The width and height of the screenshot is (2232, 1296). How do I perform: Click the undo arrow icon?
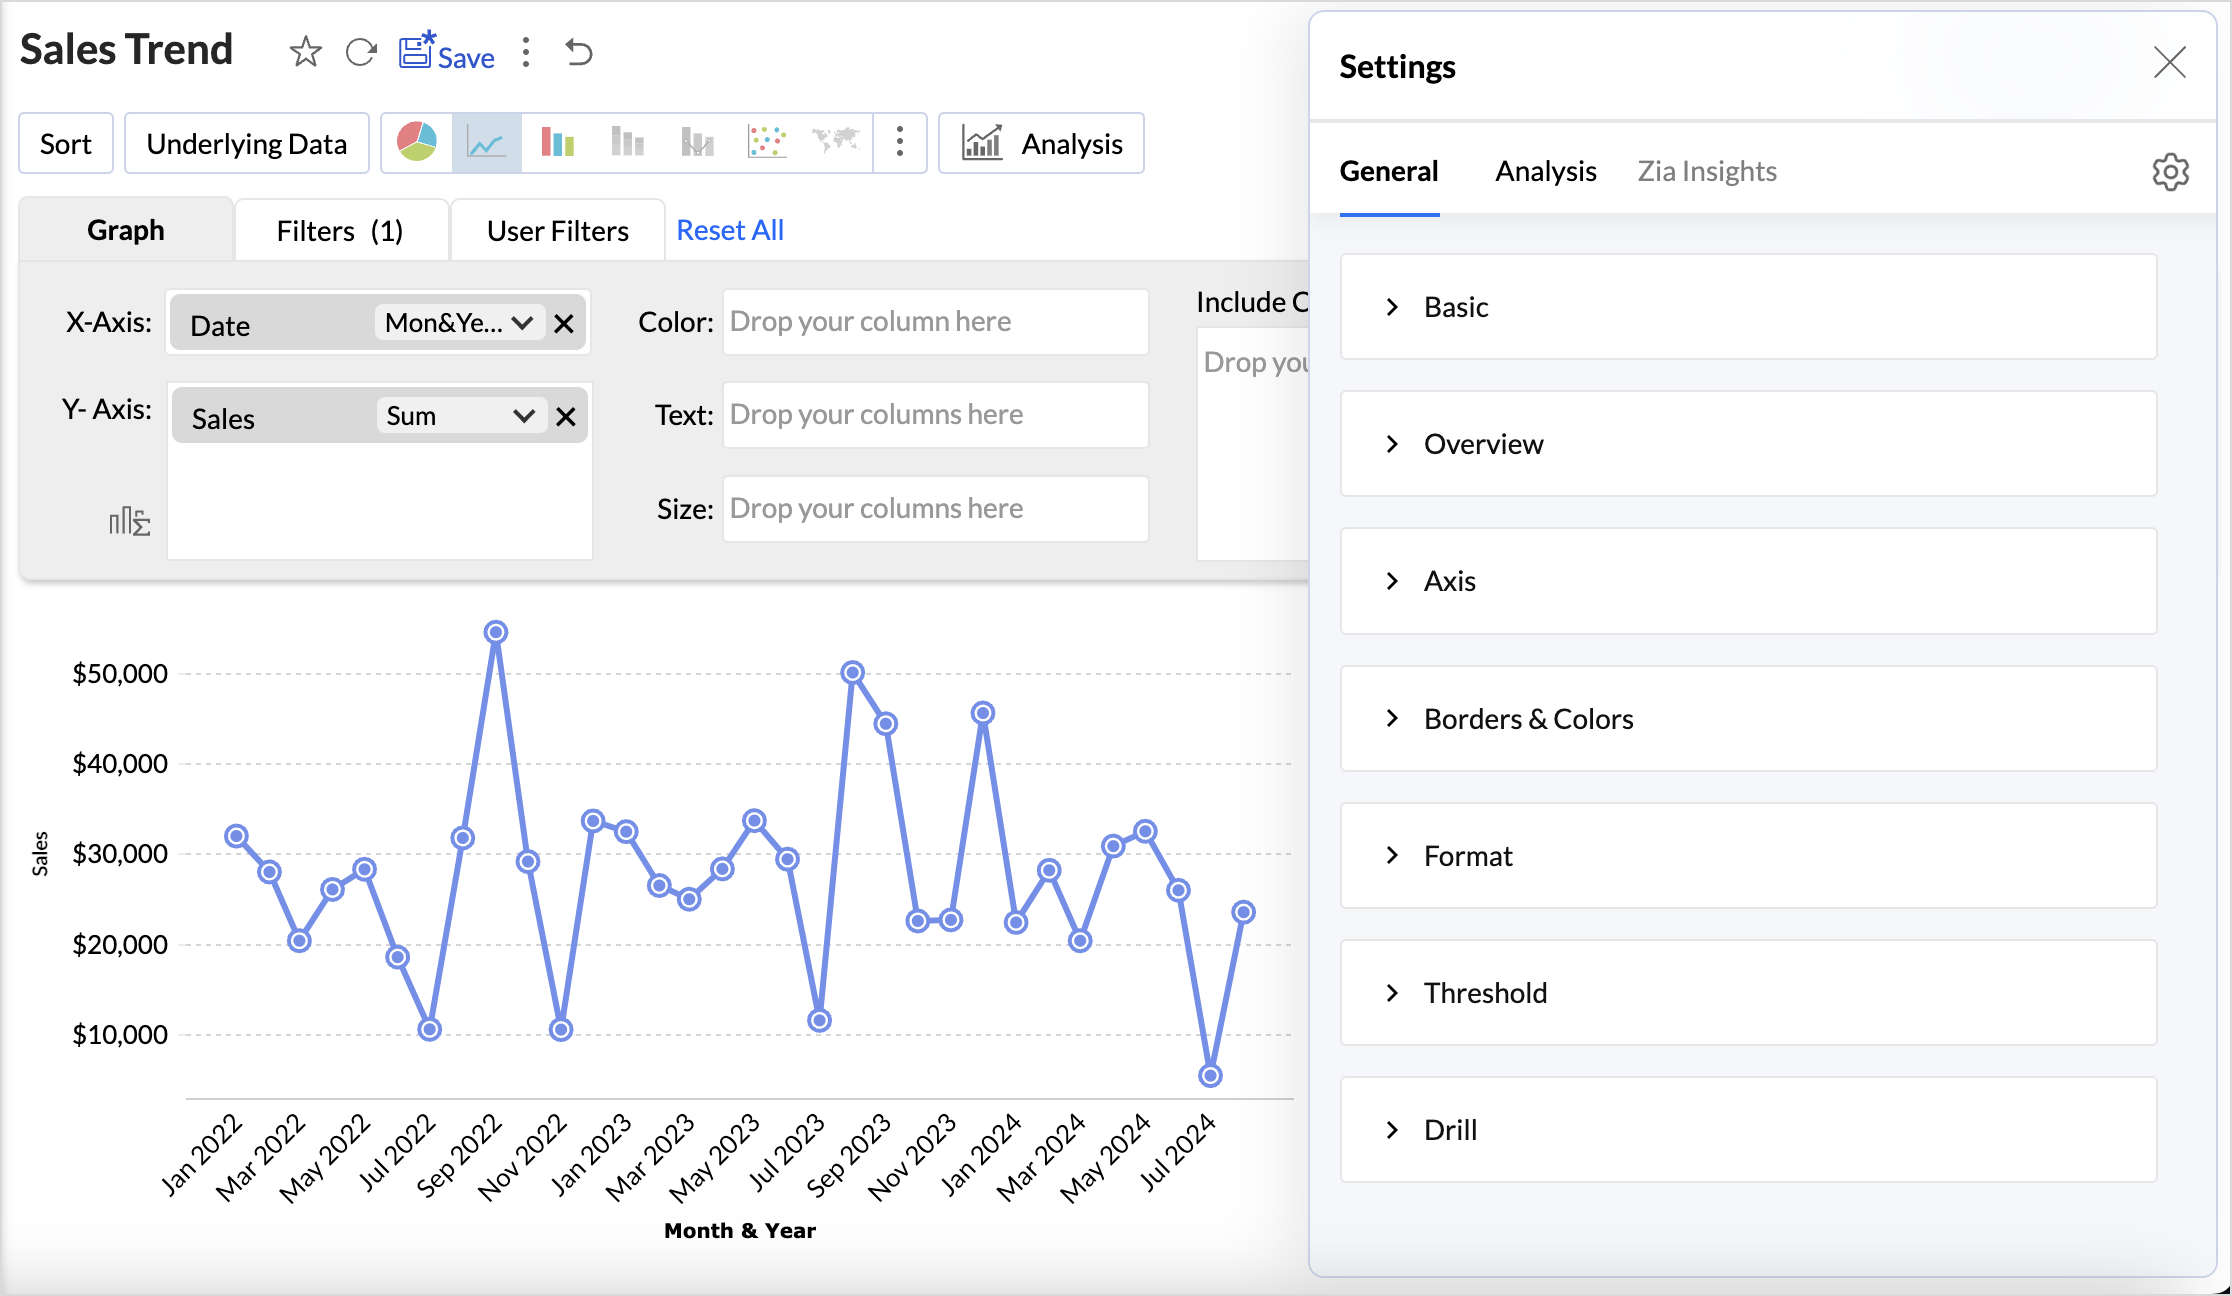point(579,52)
